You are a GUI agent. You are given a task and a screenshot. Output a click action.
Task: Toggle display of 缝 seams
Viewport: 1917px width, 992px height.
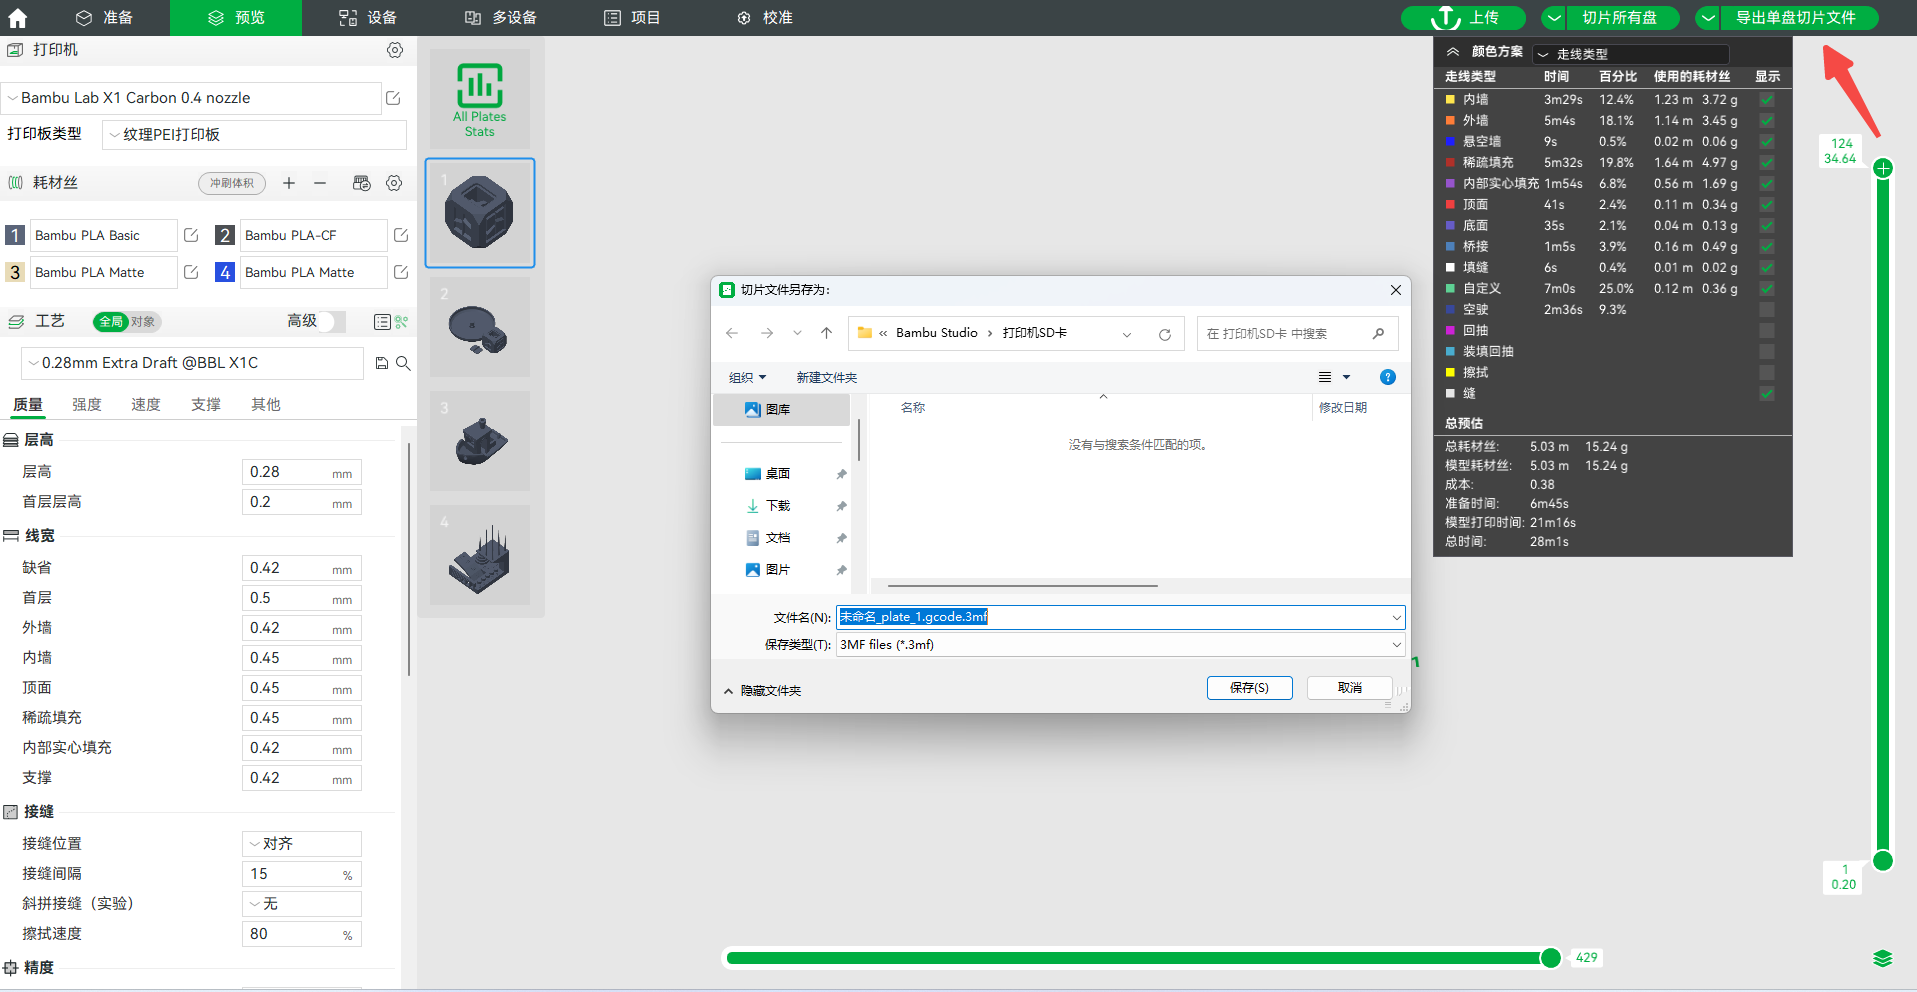(x=1767, y=394)
